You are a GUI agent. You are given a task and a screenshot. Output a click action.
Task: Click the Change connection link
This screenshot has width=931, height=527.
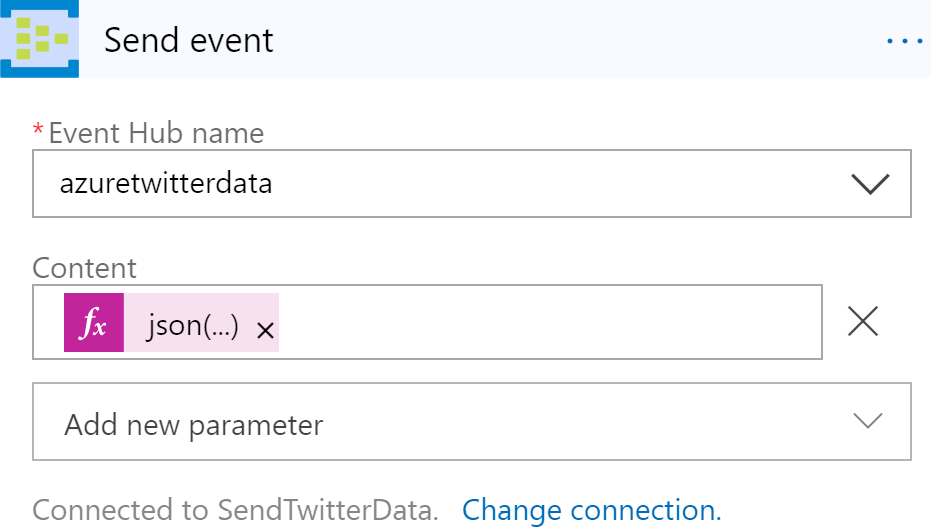(x=591, y=510)
